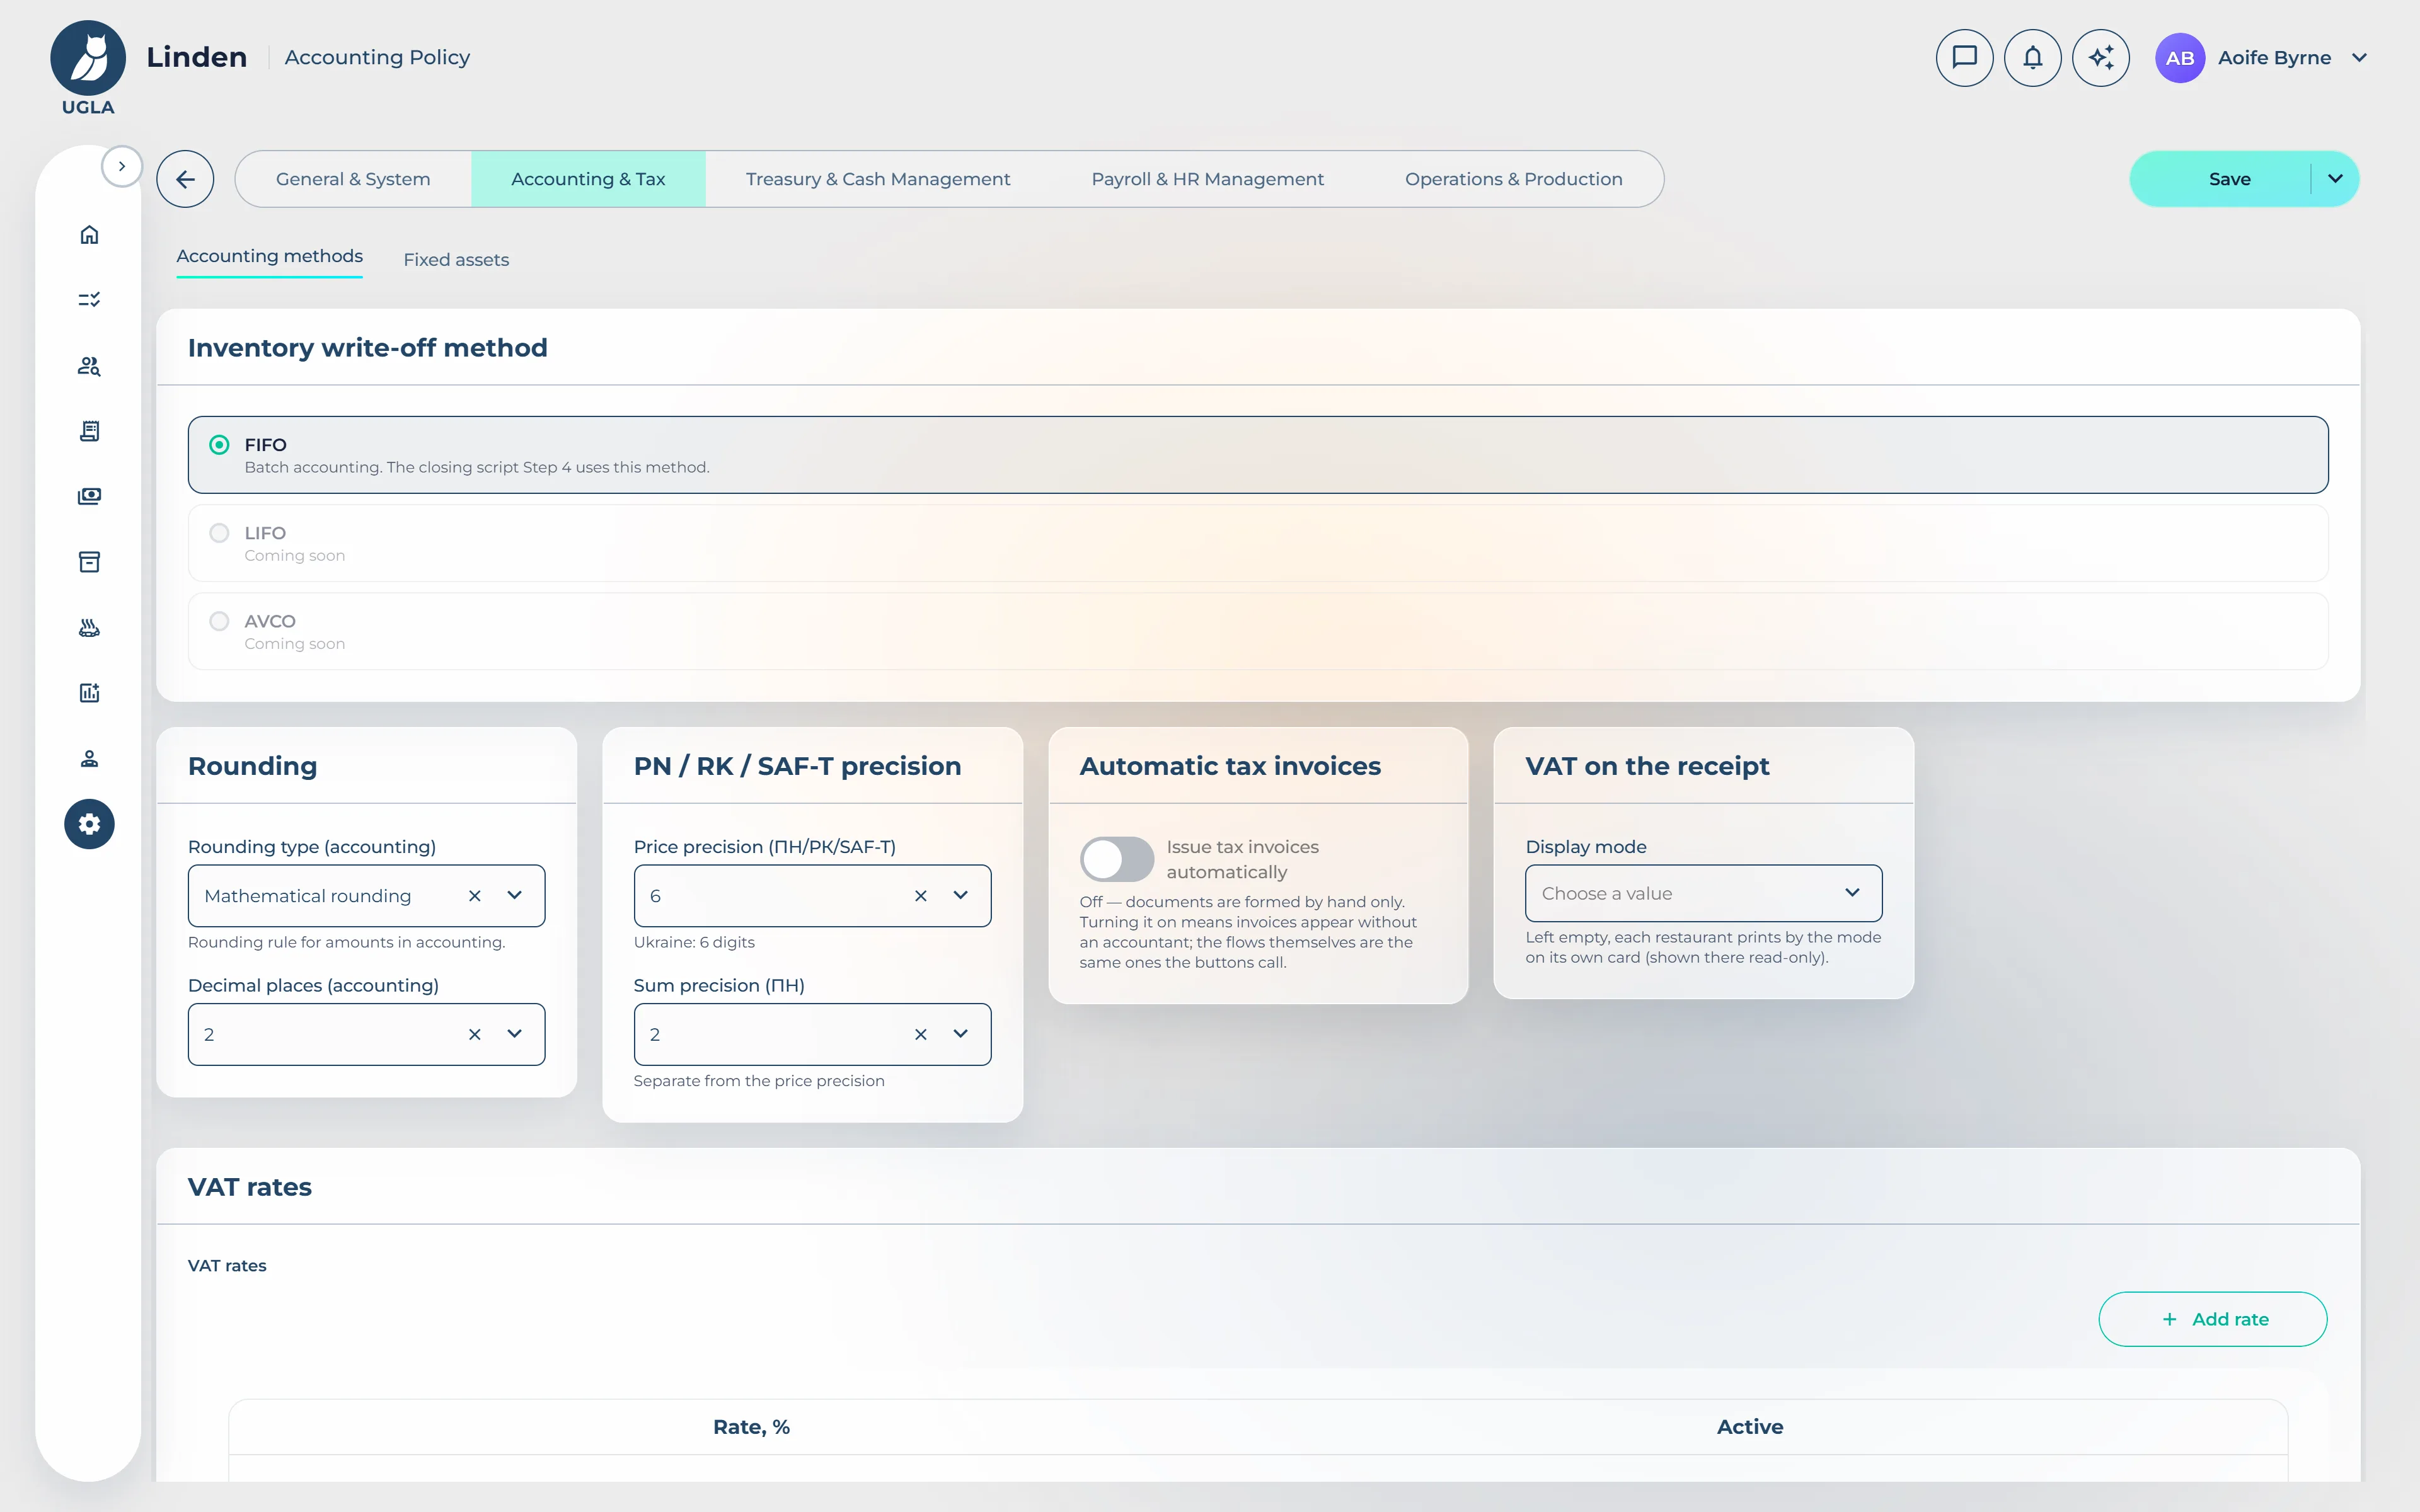2420x1512 pixels.
Task: Open the Save button dropdown arrow
Action: point(2335,179)
